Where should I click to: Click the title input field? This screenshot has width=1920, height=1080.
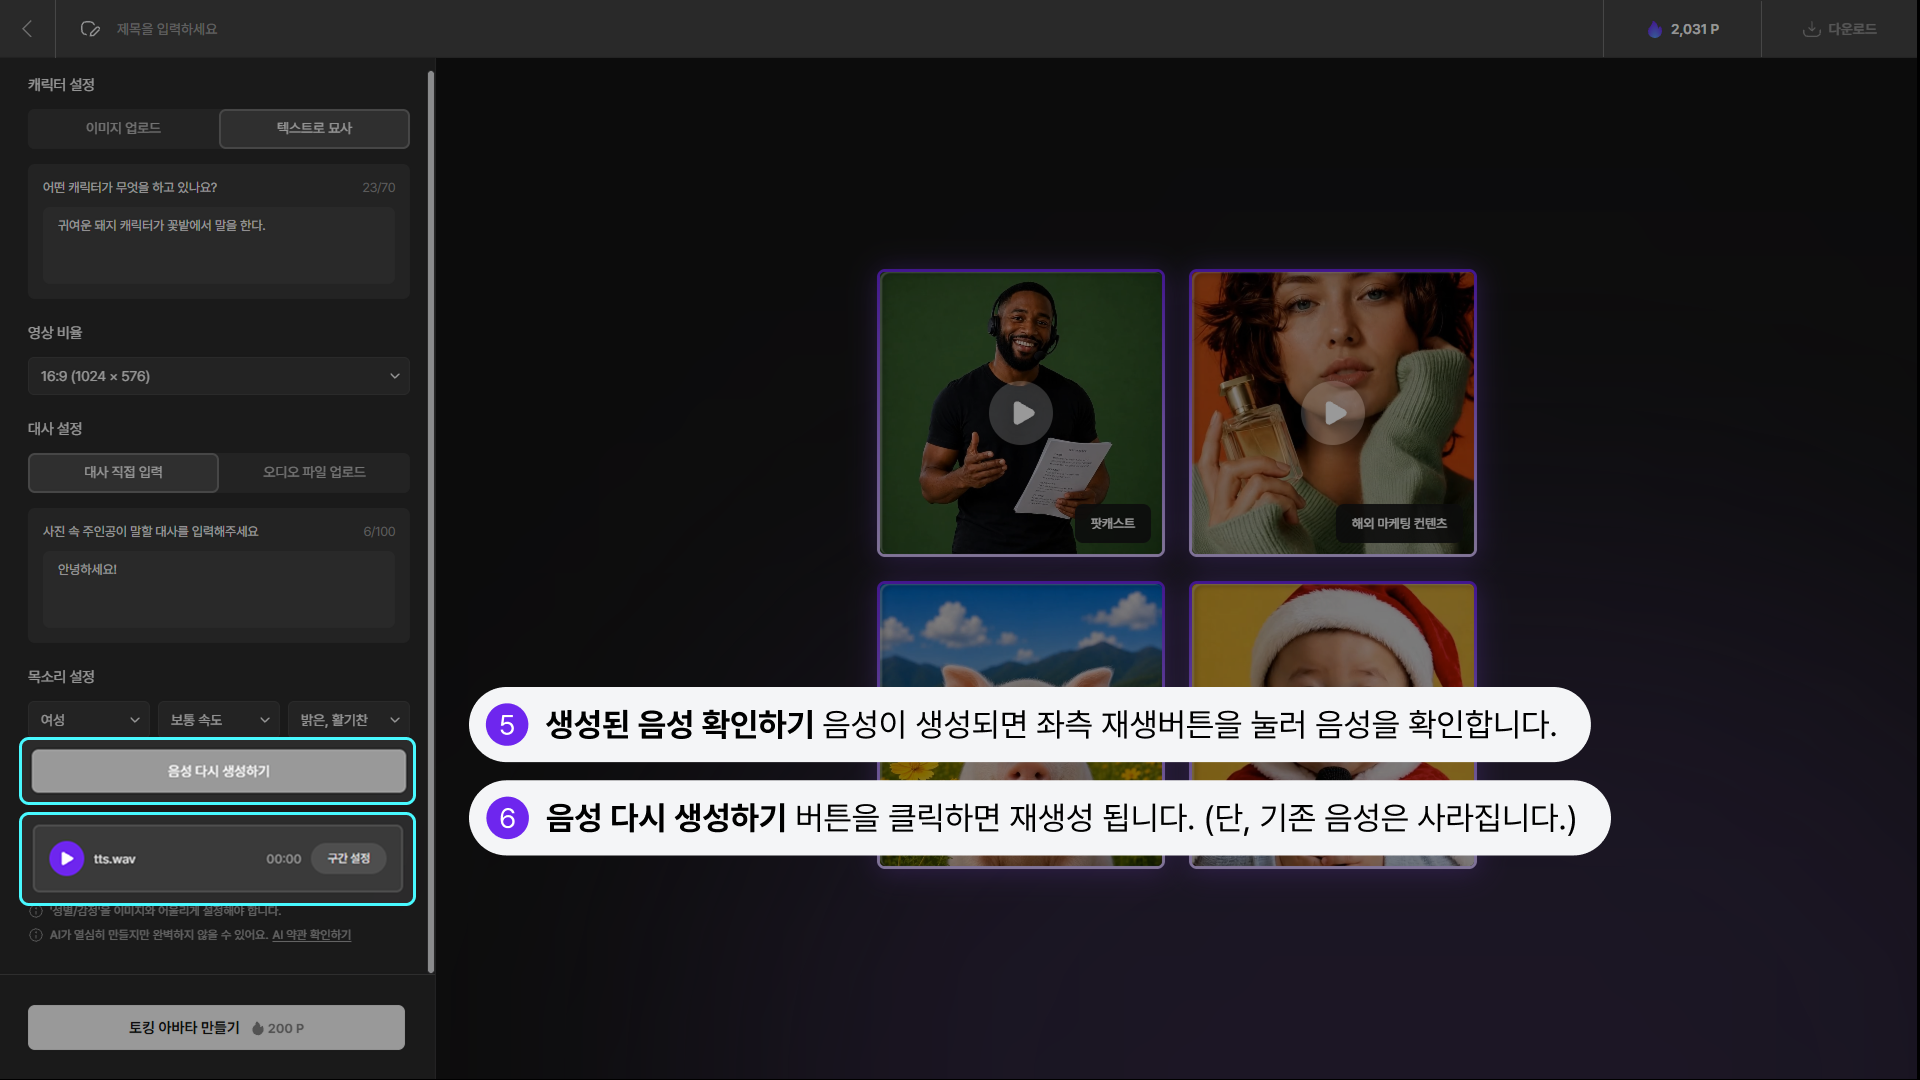(x=167, y=29)
